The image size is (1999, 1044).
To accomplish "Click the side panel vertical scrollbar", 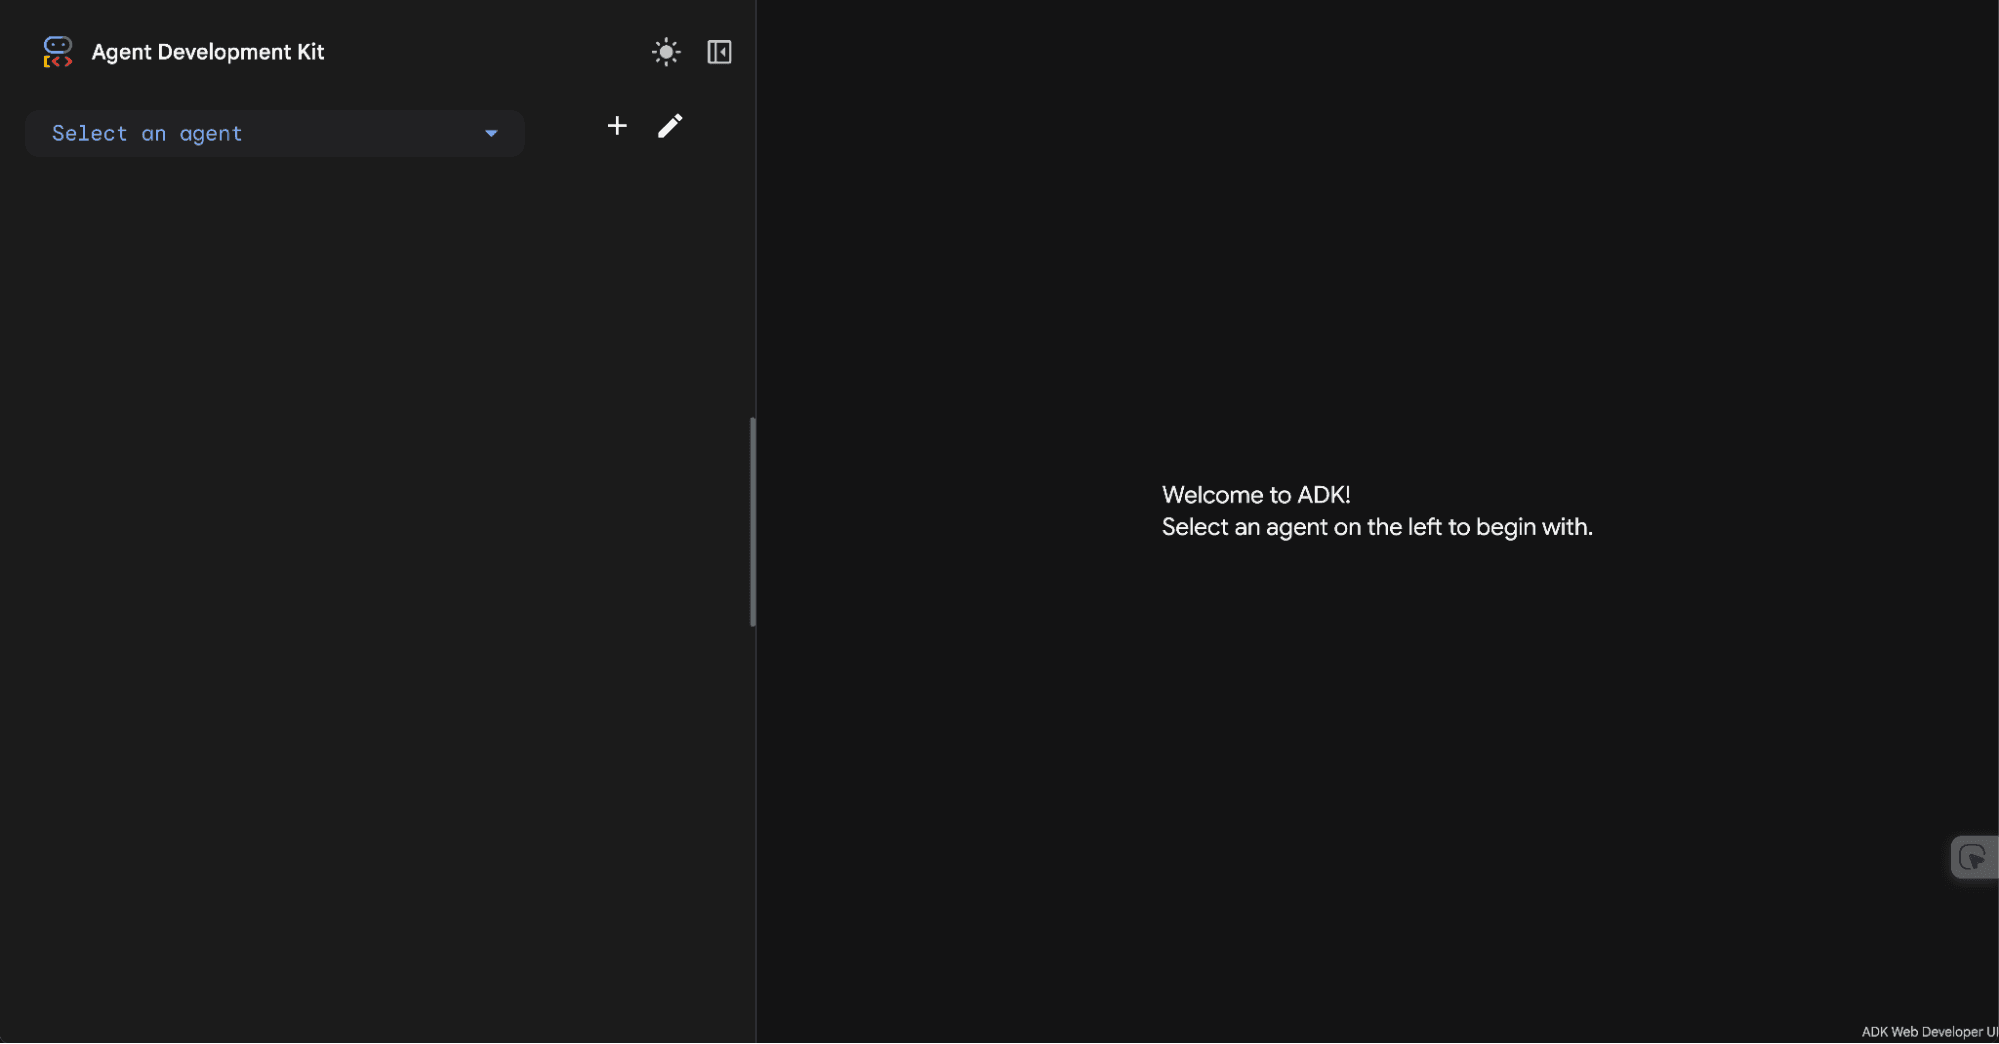I will pyautogui.click(x=752, y=522).
